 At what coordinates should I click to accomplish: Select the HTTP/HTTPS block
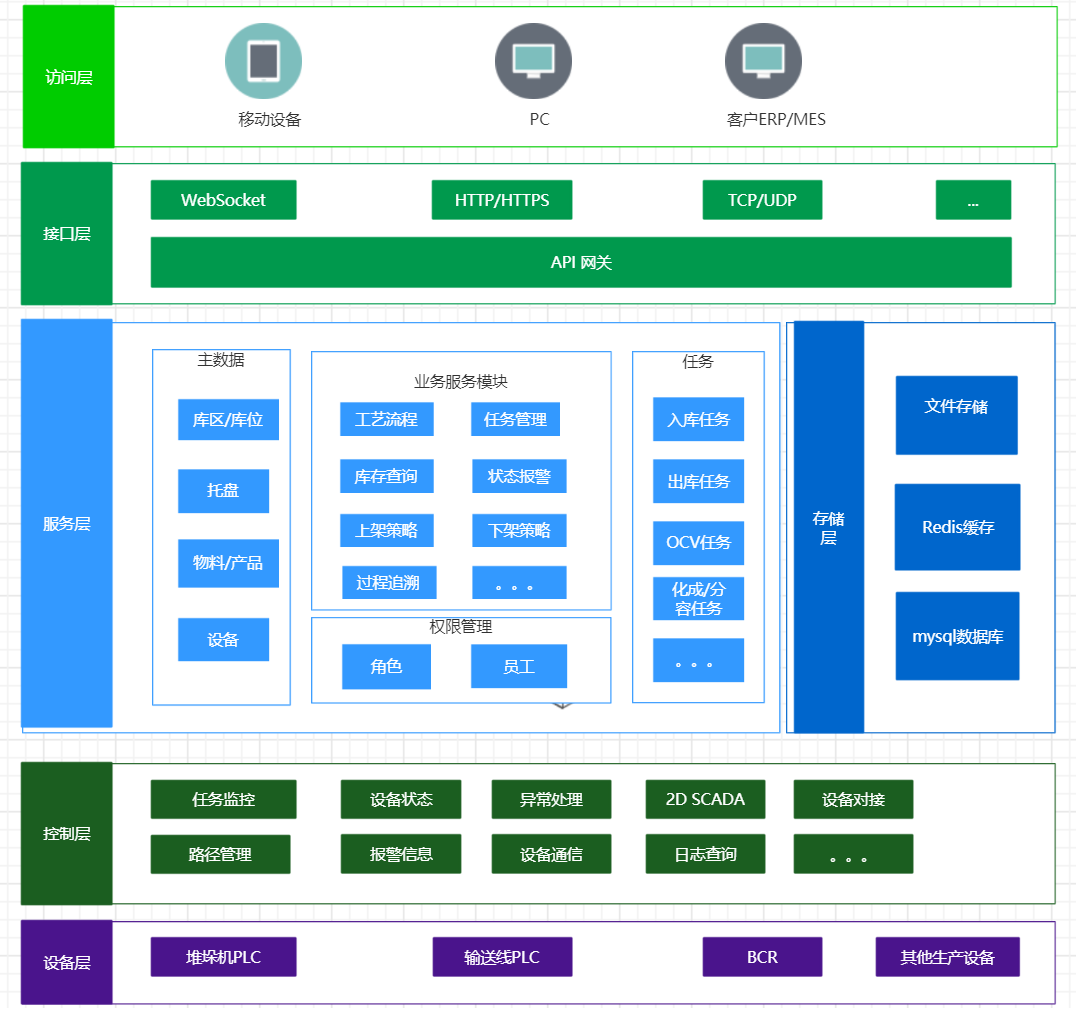[x=502, y=200]
